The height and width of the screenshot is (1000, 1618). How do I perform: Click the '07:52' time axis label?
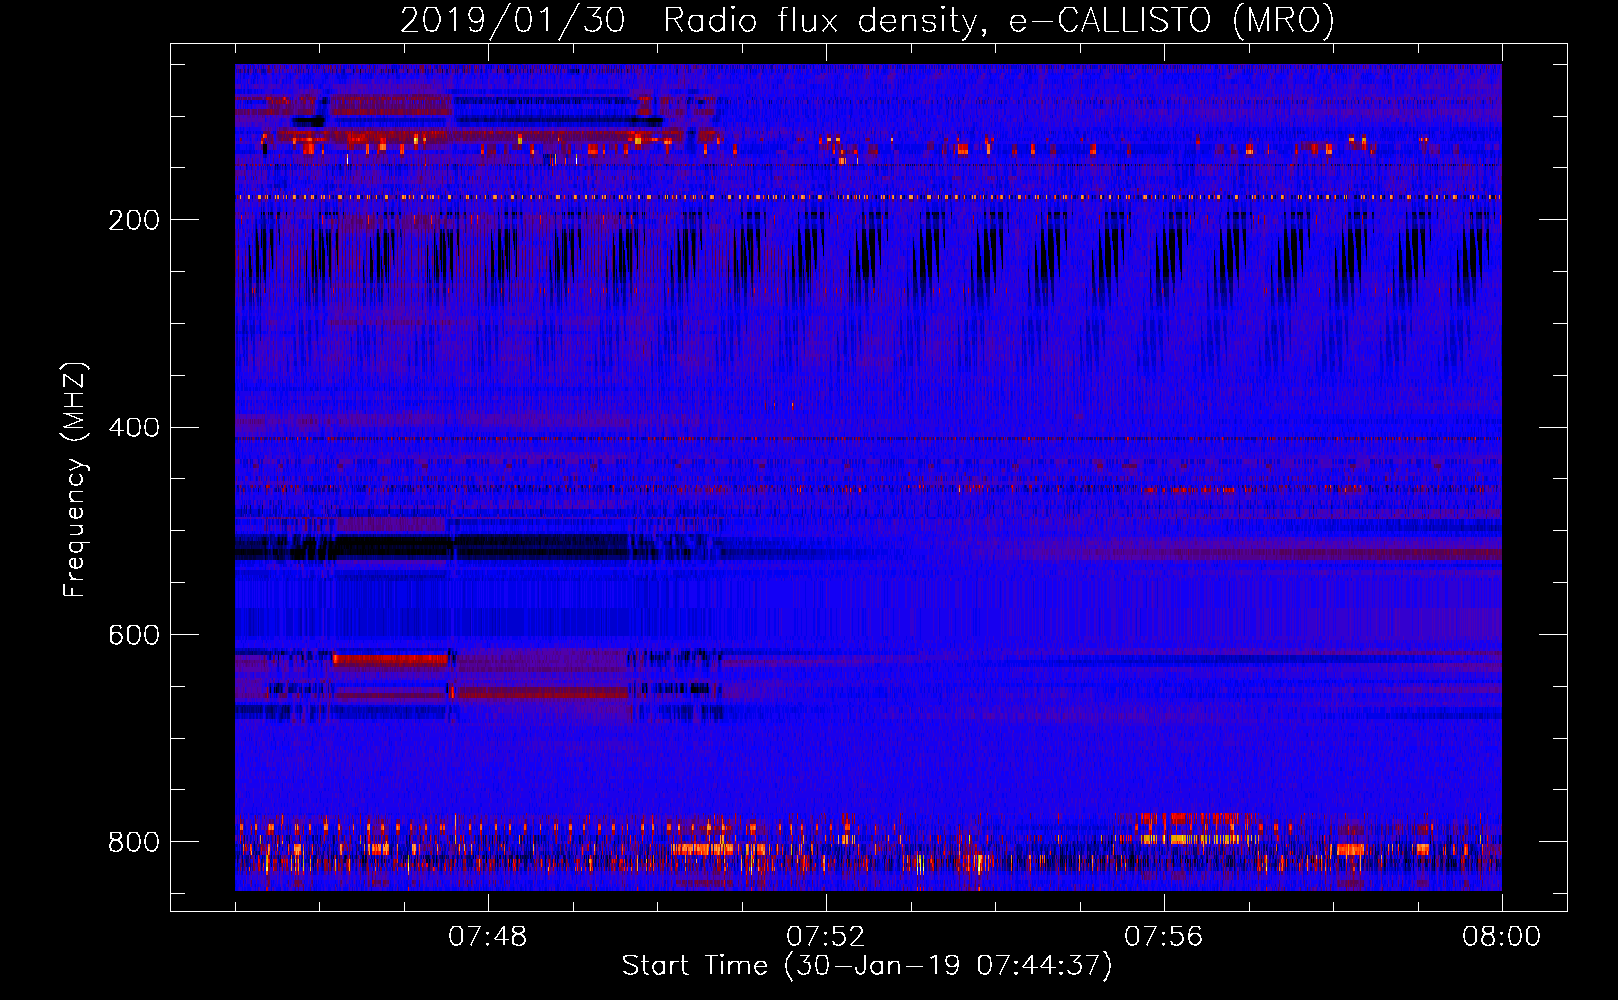[825, 937]
